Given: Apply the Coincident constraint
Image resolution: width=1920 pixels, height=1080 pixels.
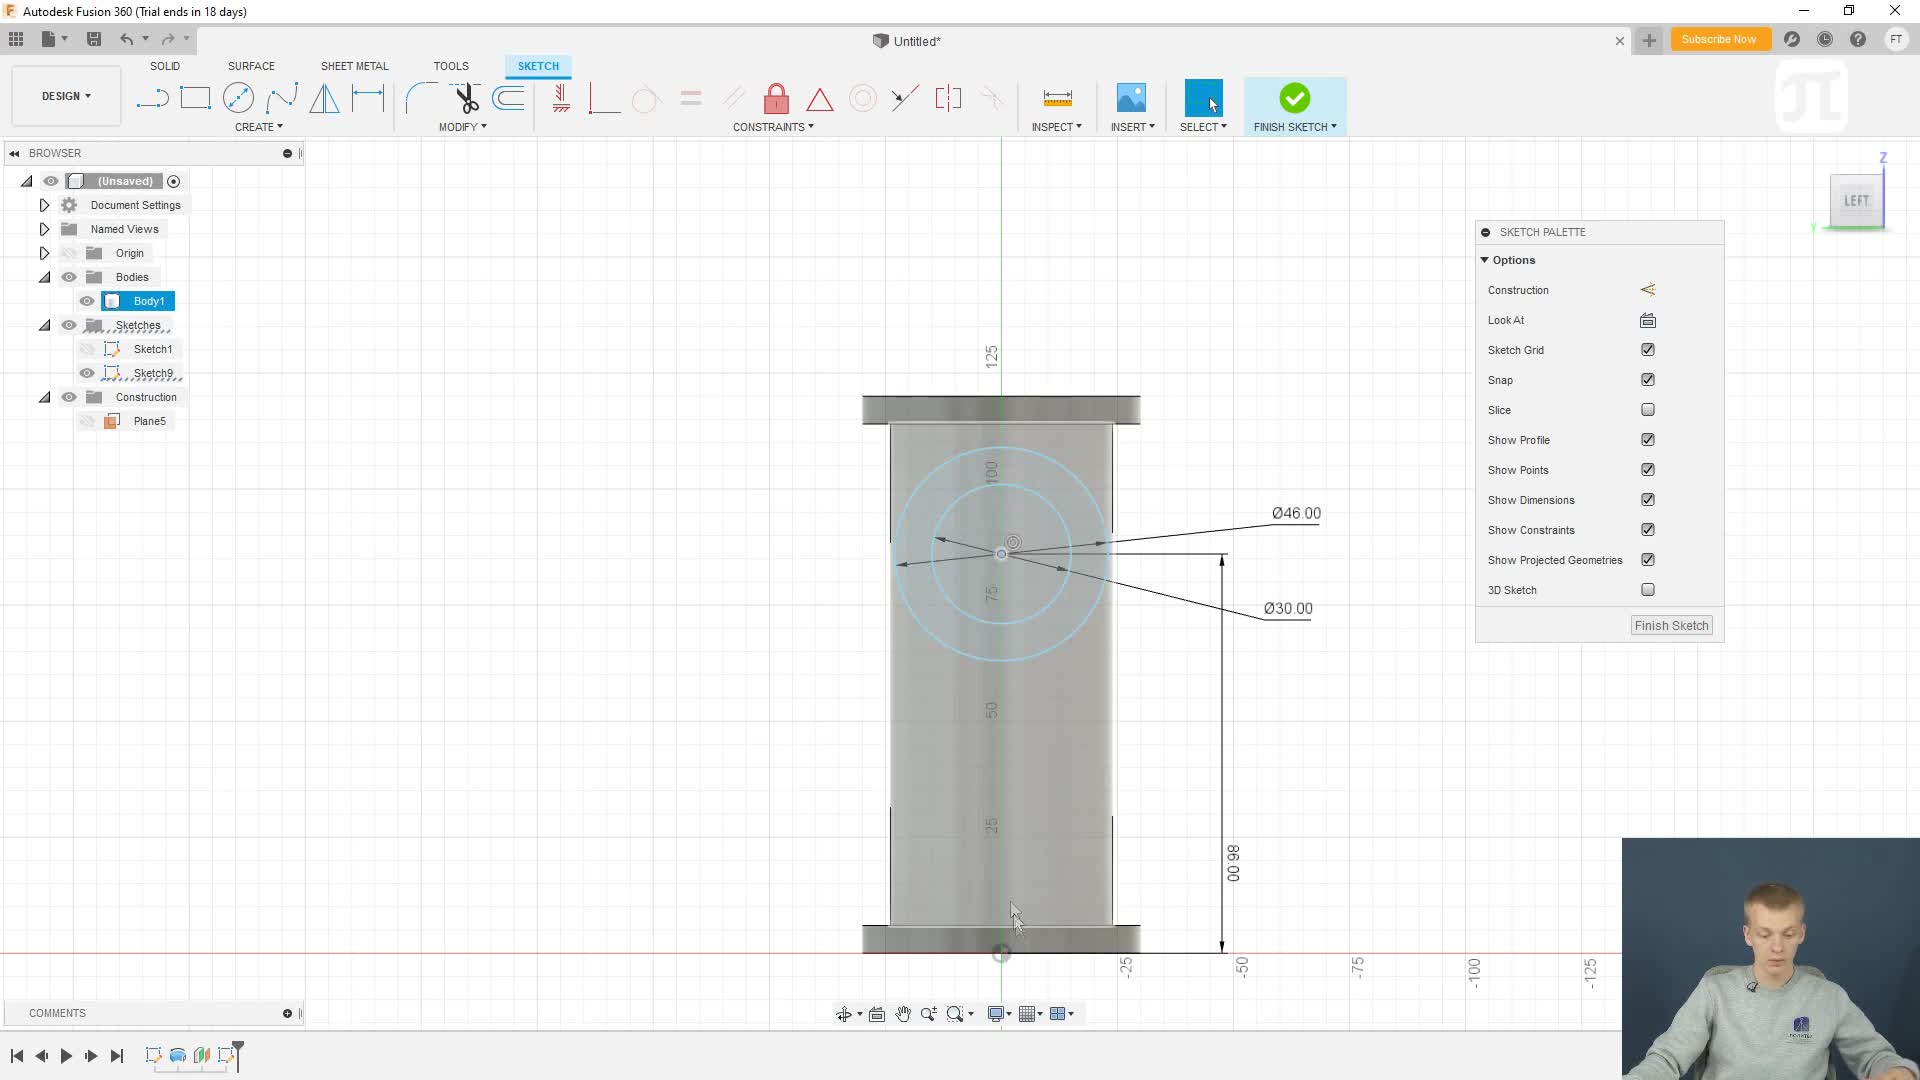Looking at the screenshot, I should 604,98.
